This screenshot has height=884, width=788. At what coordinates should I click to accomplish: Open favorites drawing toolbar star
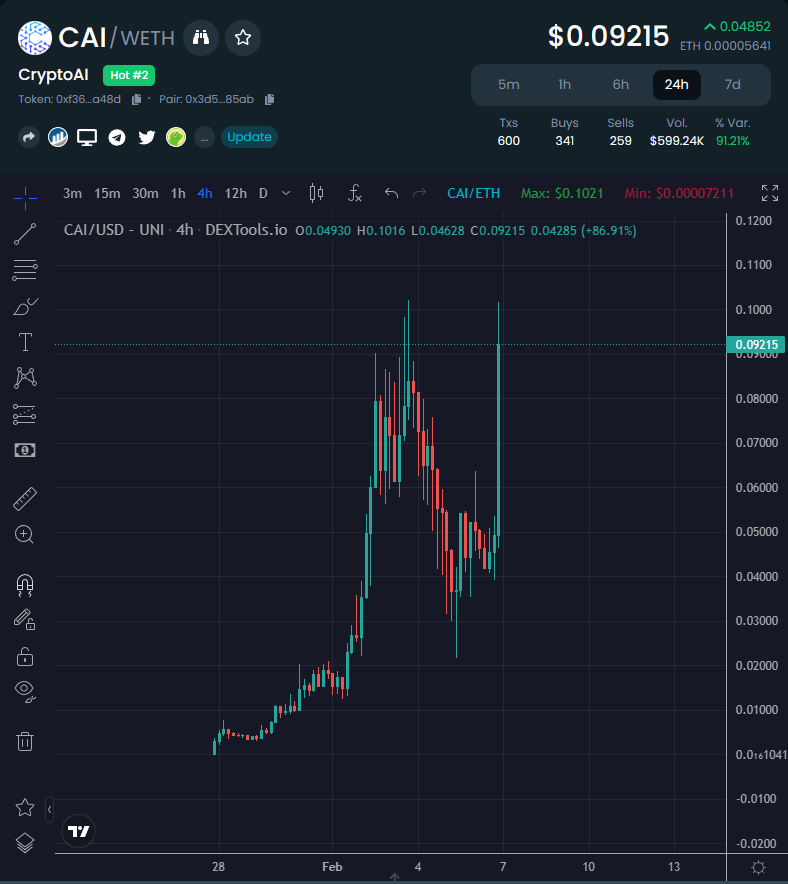click(x=25, y=807)
